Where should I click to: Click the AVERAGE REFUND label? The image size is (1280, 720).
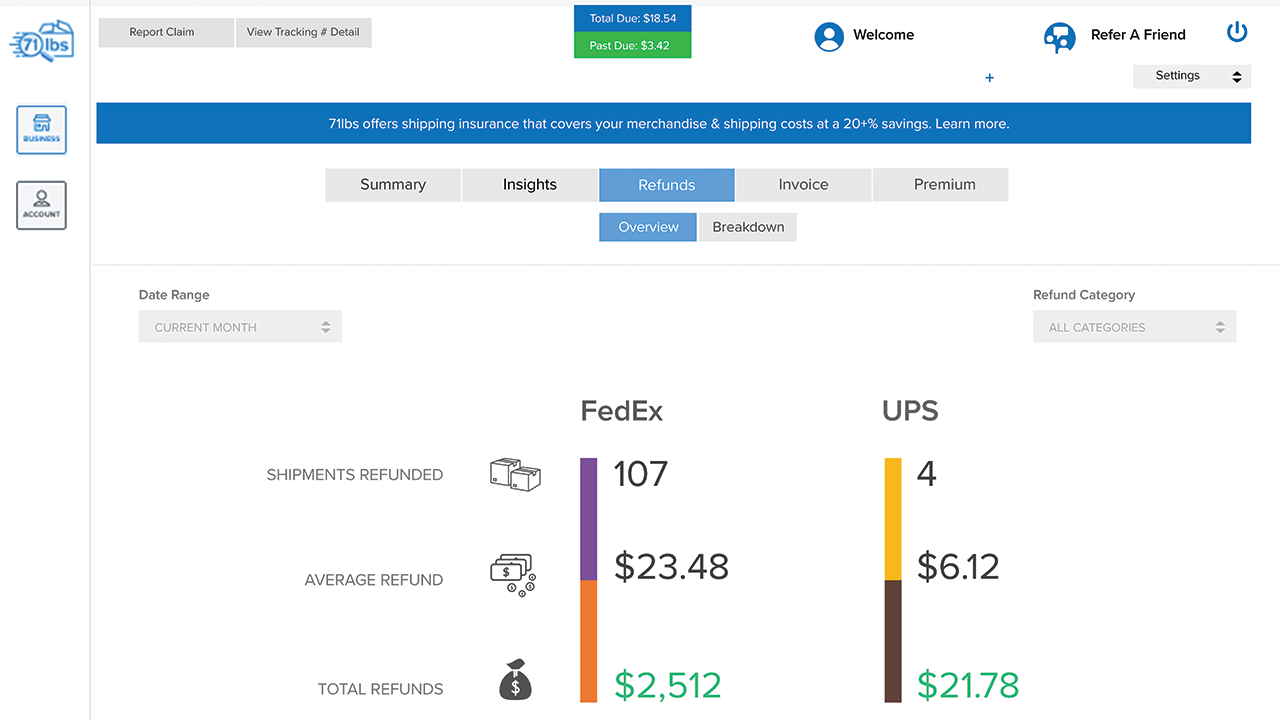coord(374,580)
